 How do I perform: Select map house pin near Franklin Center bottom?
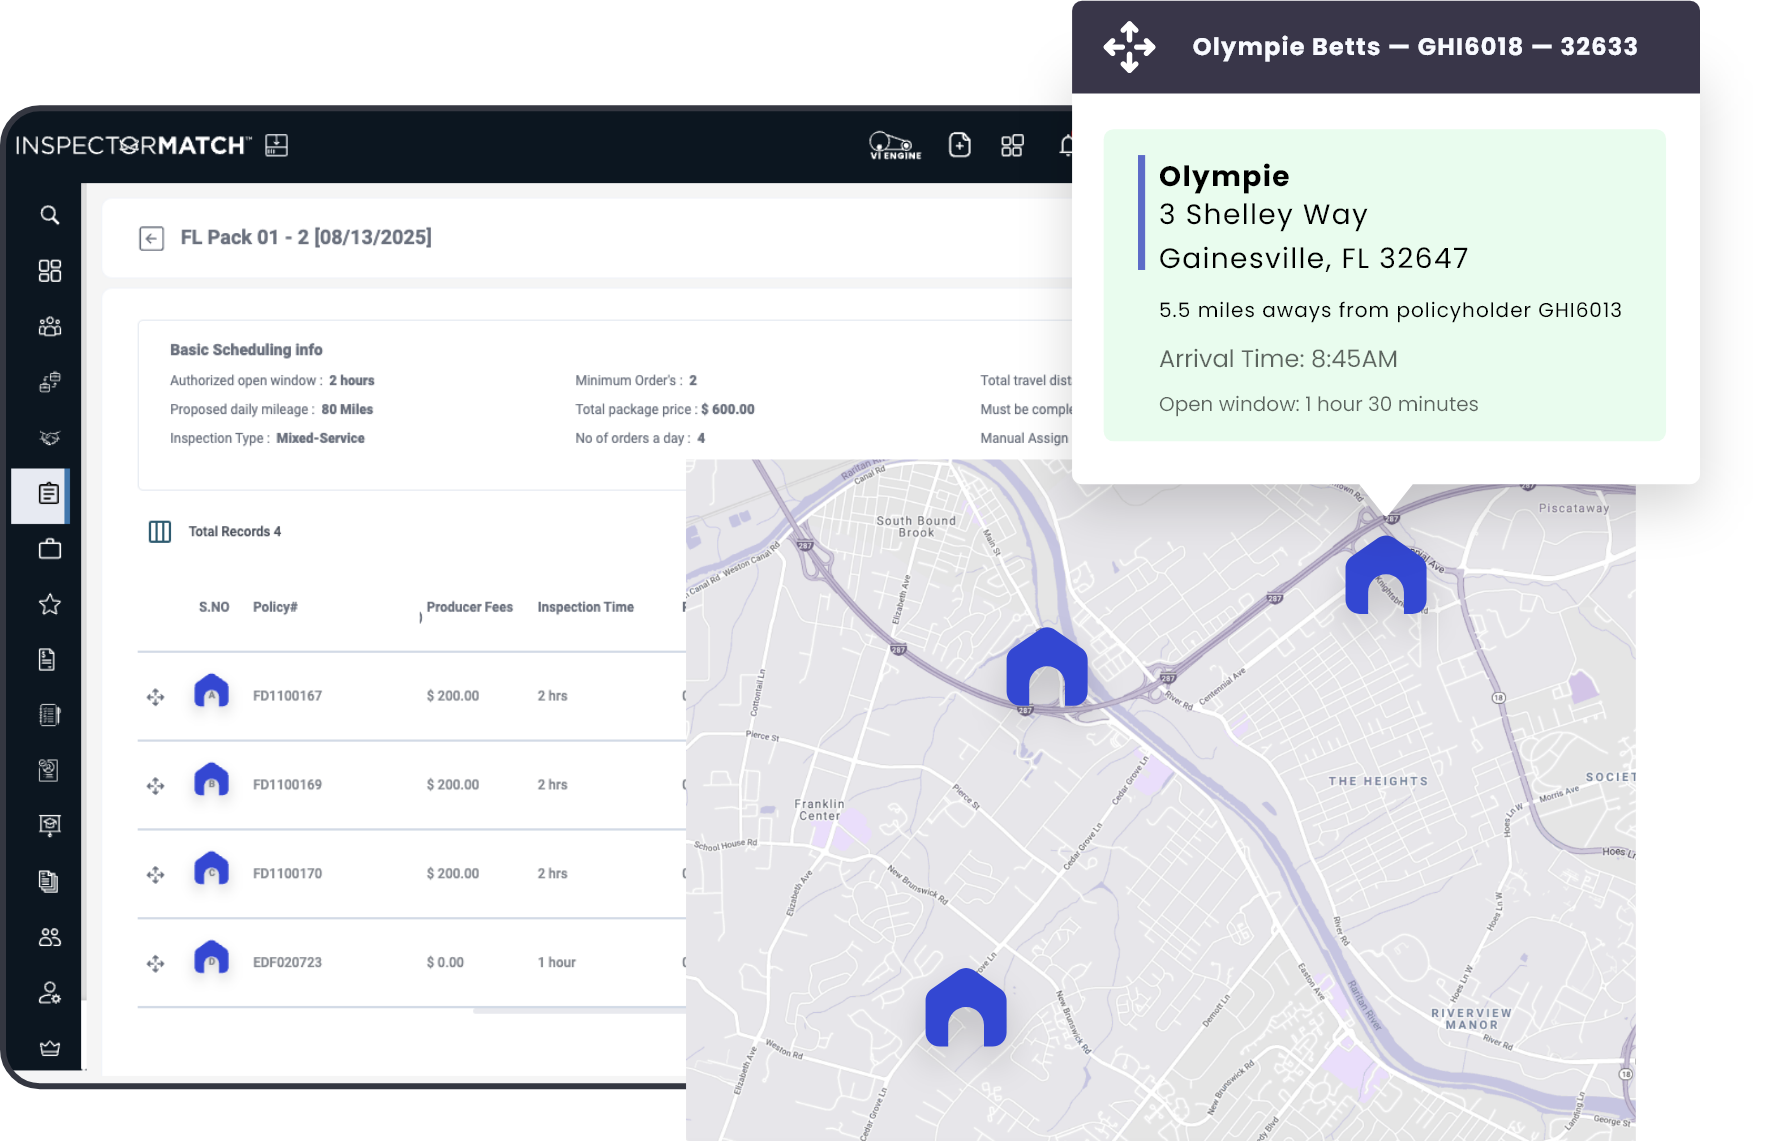[x=966, y=1007]
